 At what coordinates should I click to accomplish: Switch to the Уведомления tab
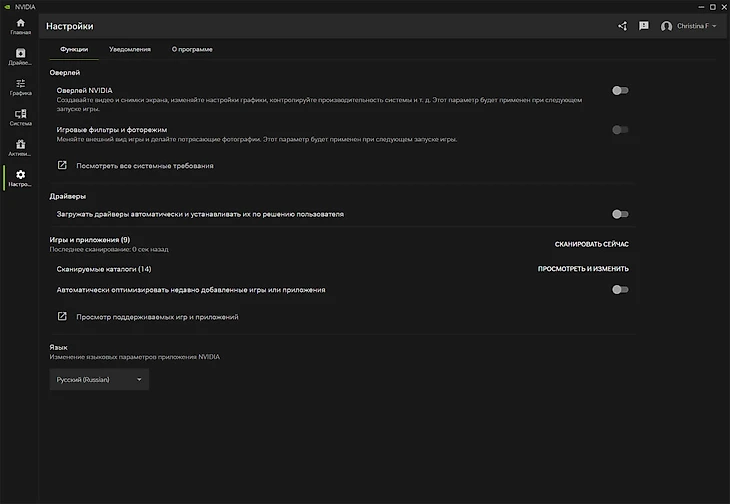coord(130,49)
